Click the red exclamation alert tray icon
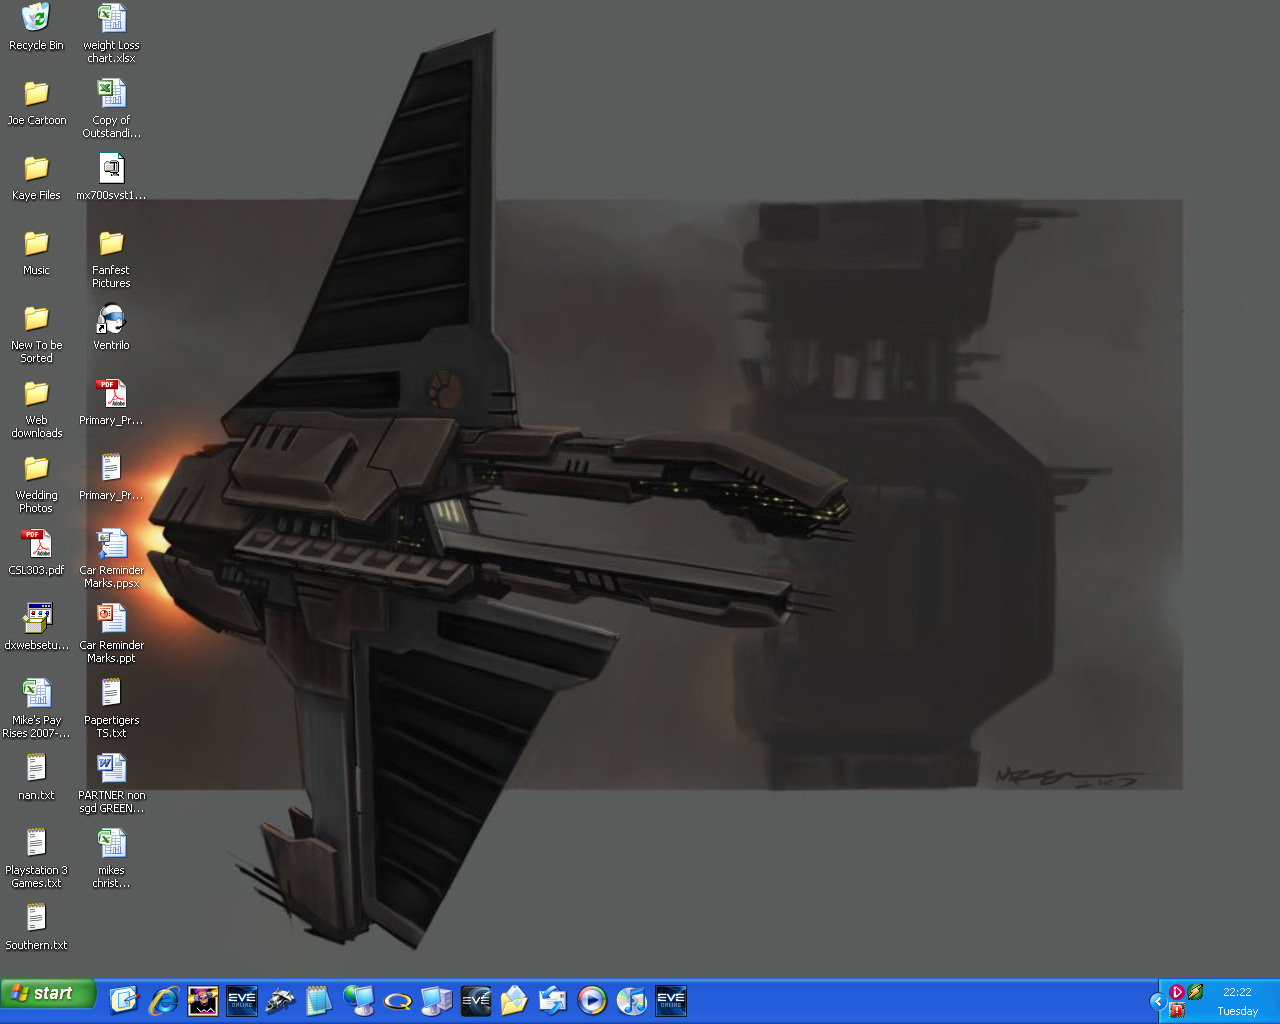The height and width of the screenshot is (1024, 1280). (1177, 1010)
